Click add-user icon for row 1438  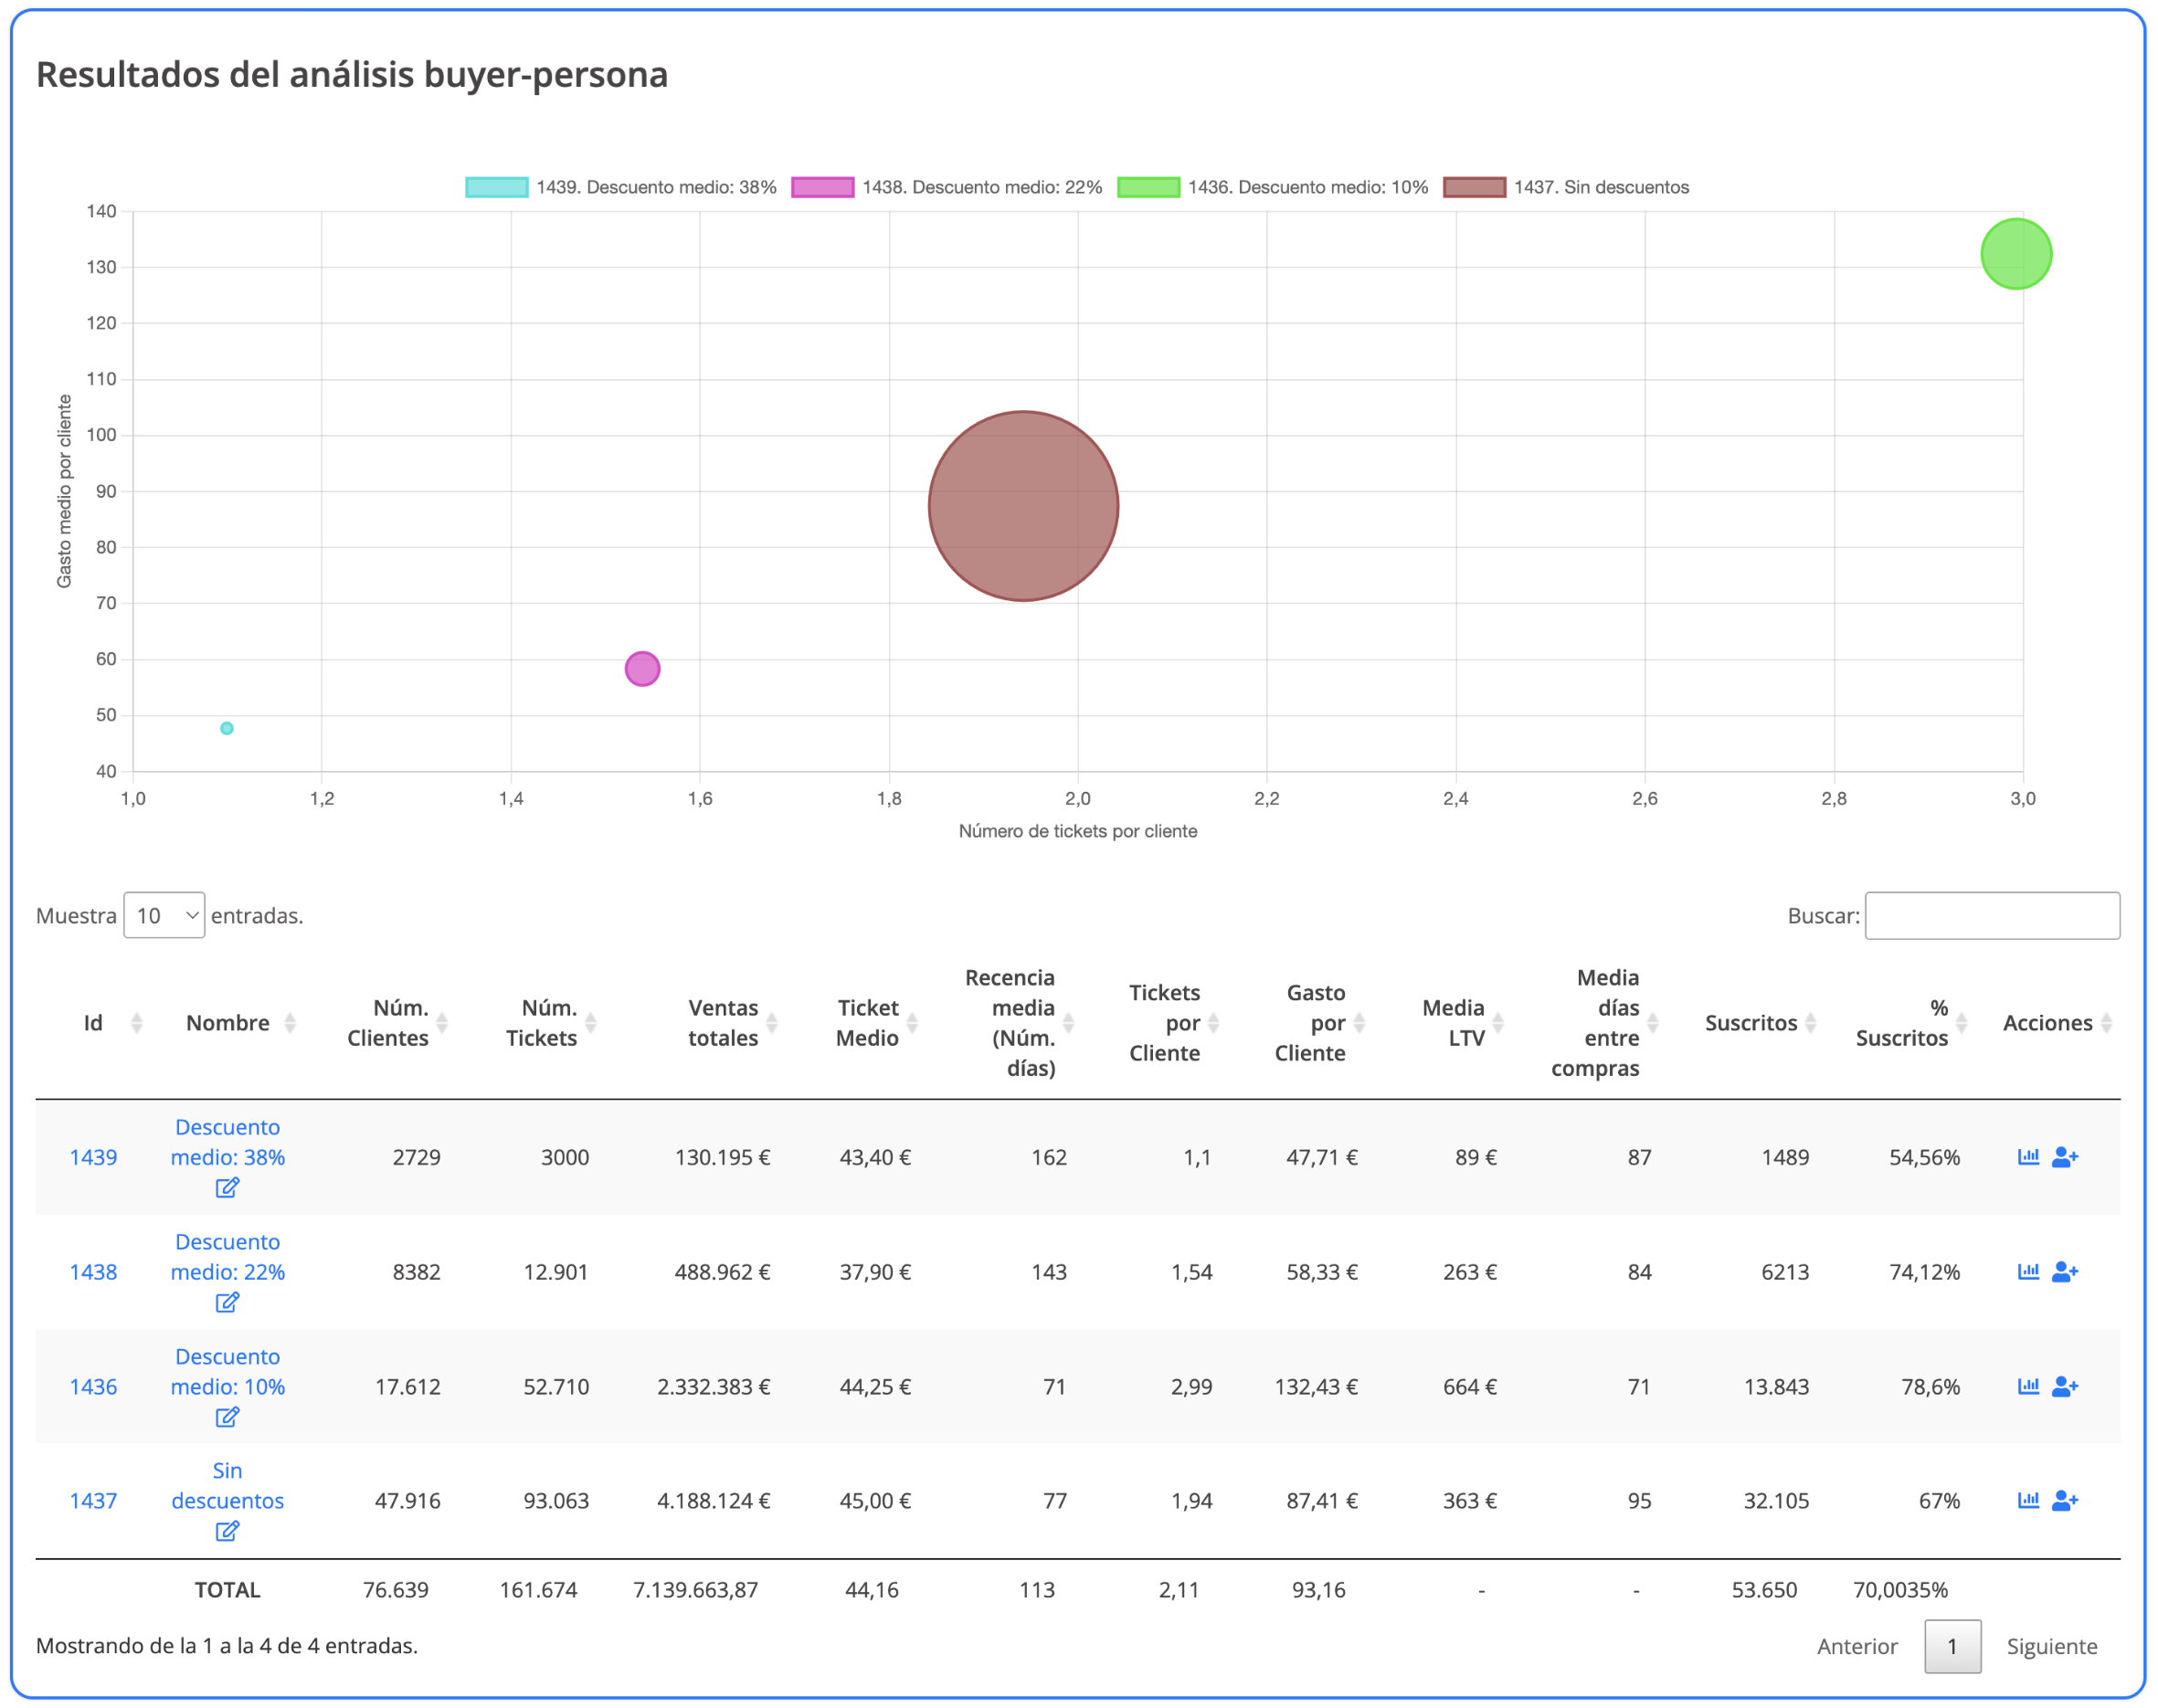[x=2064, y=1272]
